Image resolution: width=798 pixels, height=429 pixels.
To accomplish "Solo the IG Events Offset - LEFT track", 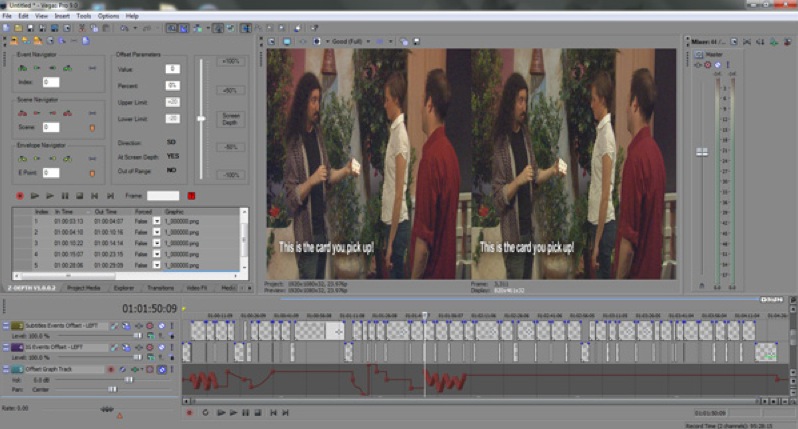I will coord(161,347).
